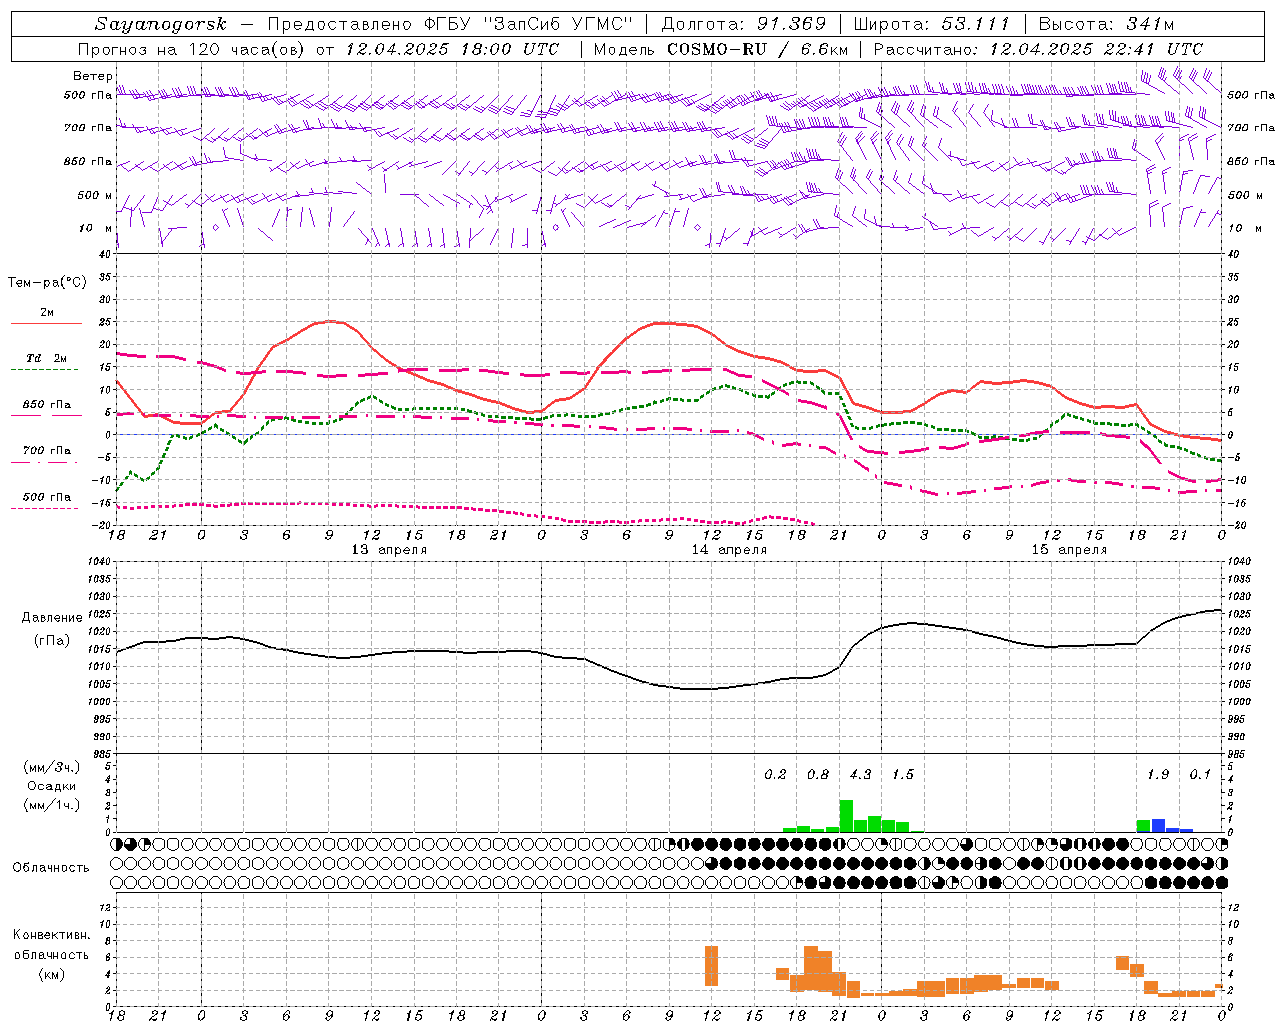This screenshot has height=1024, width=1280.
Task: Click the Модель COSMO-RU / 6.6км label
Action: click(x=720, y=49)
